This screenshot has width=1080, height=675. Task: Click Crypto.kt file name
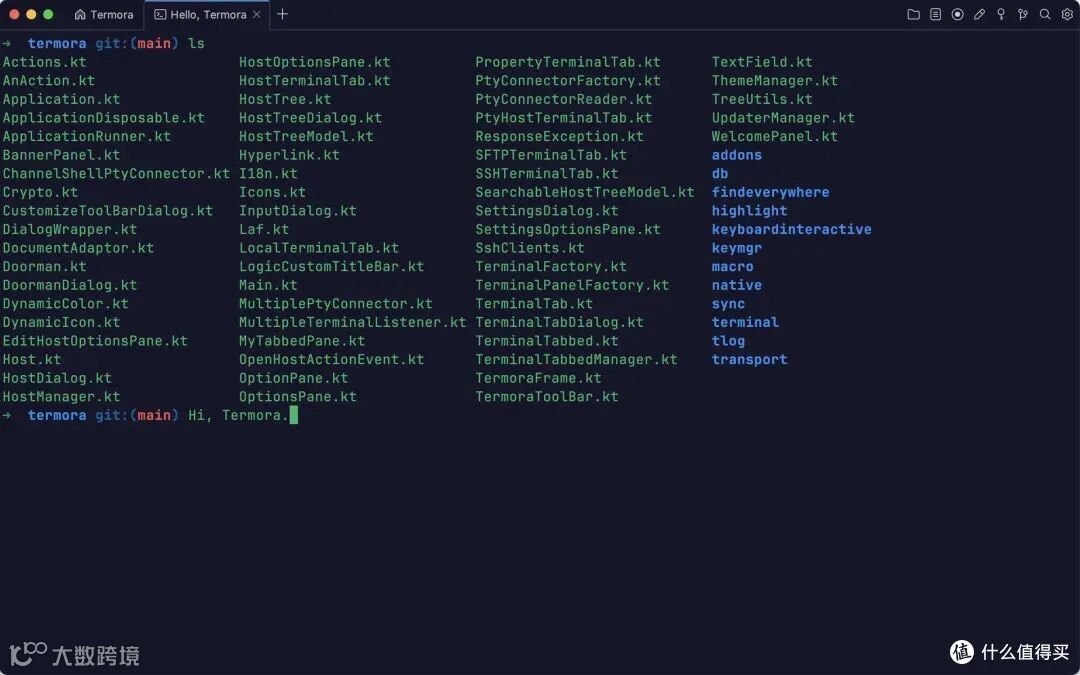(x=41, y=192)
